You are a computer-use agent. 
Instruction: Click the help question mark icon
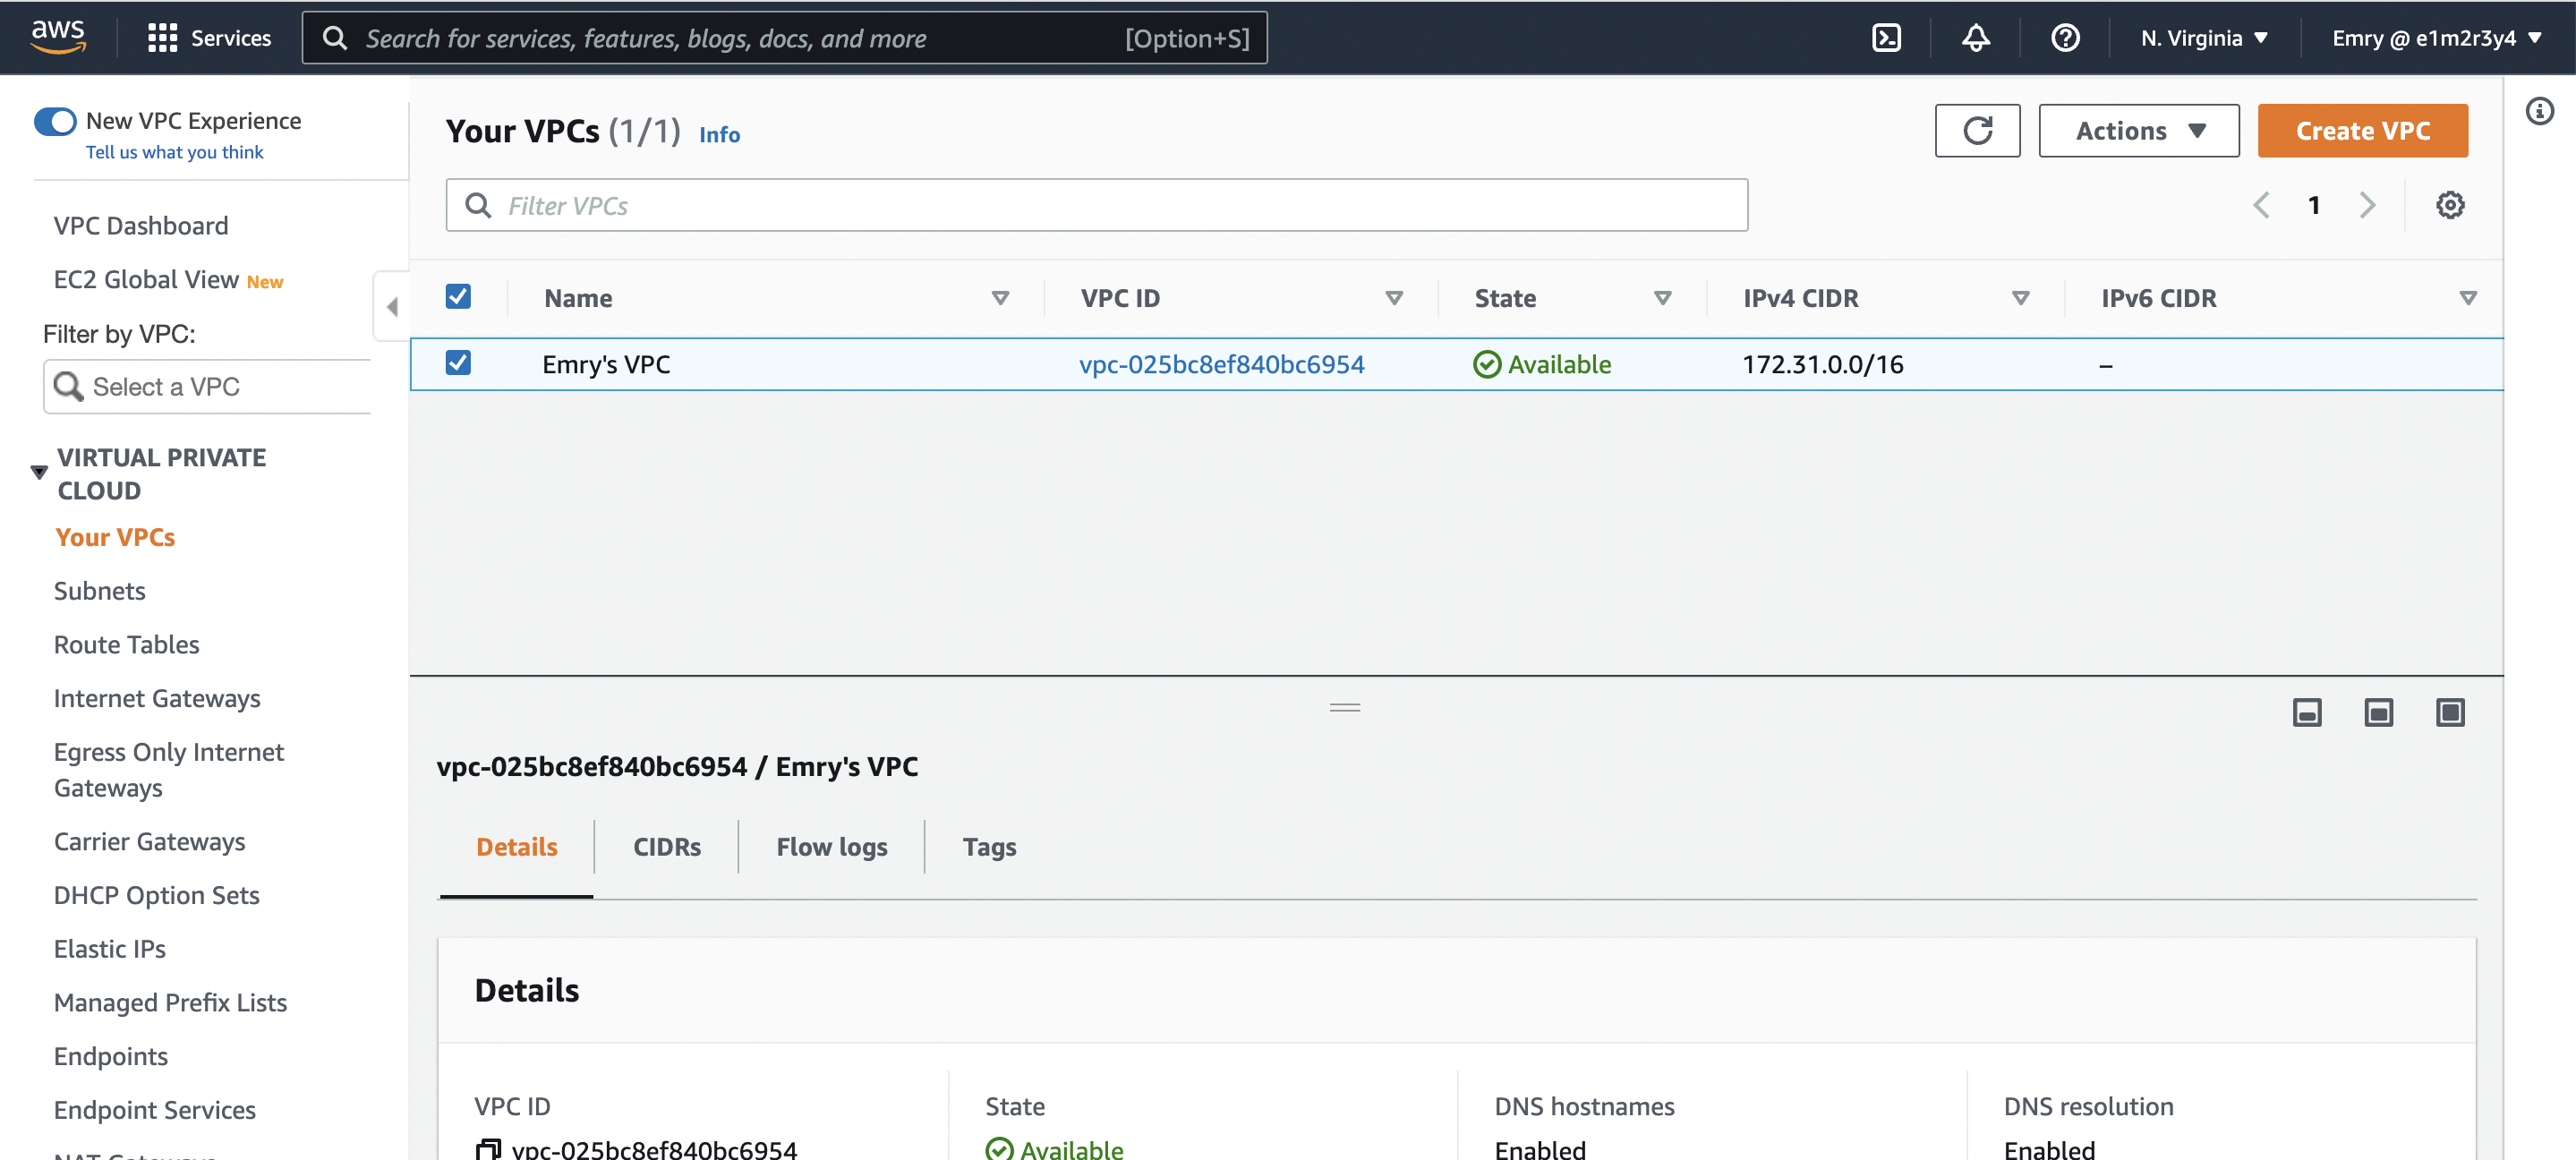point(2064,38)
